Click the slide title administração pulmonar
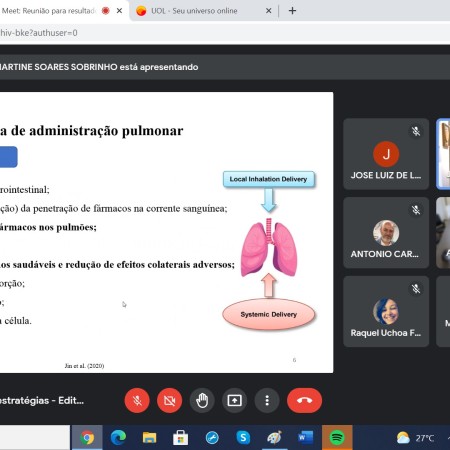 (x=92, y=131)
